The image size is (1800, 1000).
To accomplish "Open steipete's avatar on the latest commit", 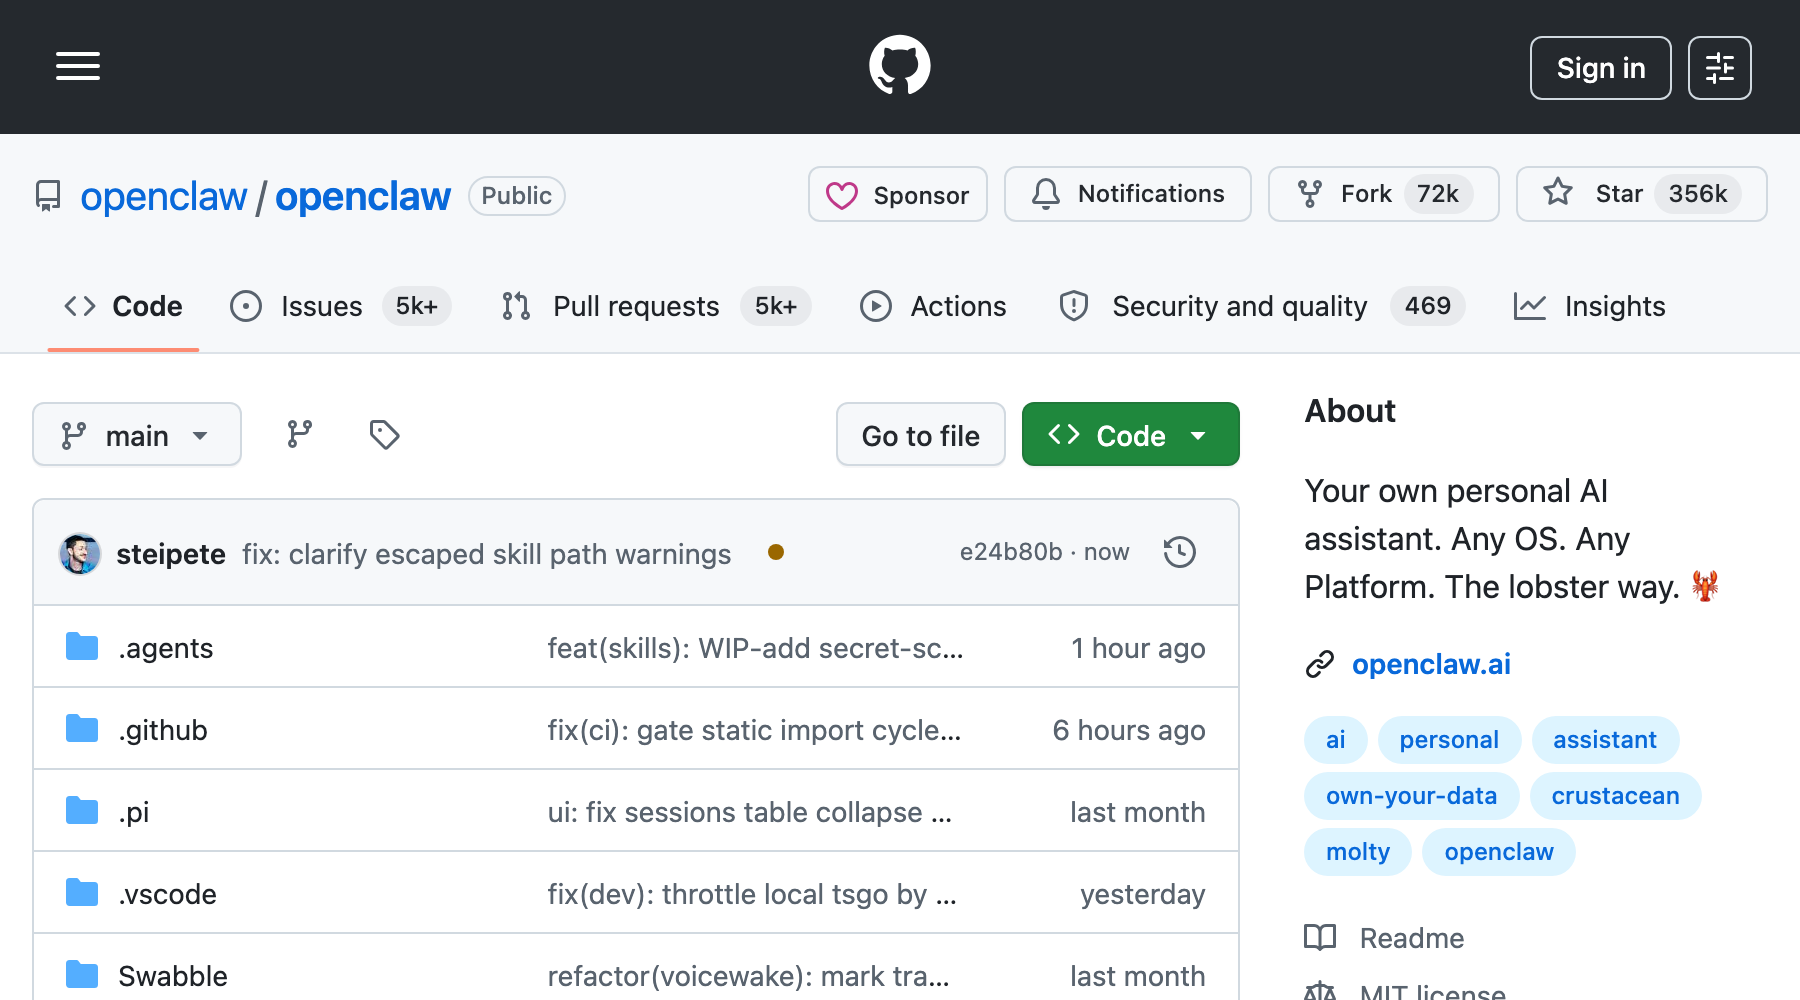I will 80,553.
